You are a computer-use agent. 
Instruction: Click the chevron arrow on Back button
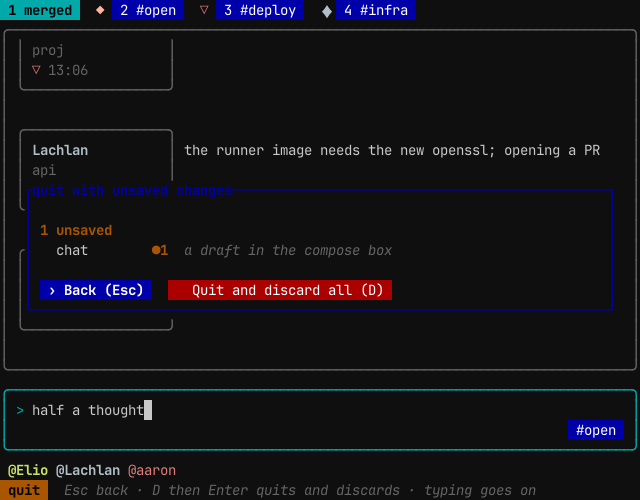tap(52, 291)
